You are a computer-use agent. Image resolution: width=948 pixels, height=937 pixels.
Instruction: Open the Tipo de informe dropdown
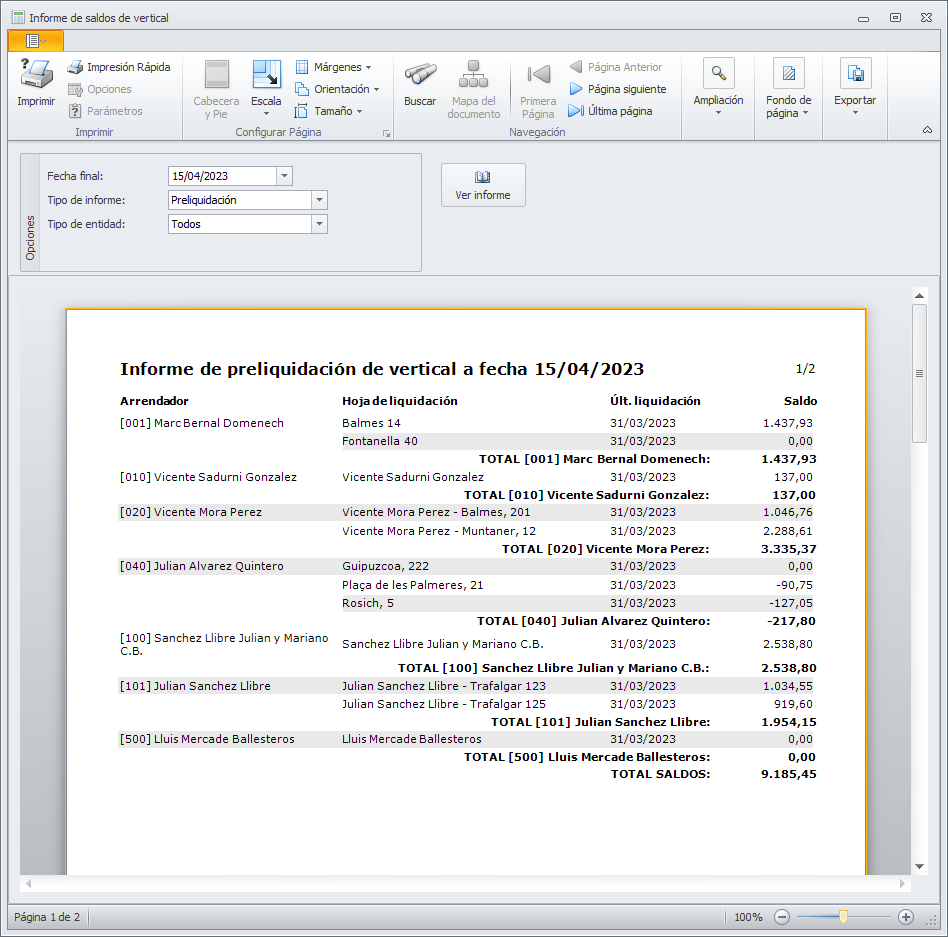pyautogui.click(x=319, y=200)
